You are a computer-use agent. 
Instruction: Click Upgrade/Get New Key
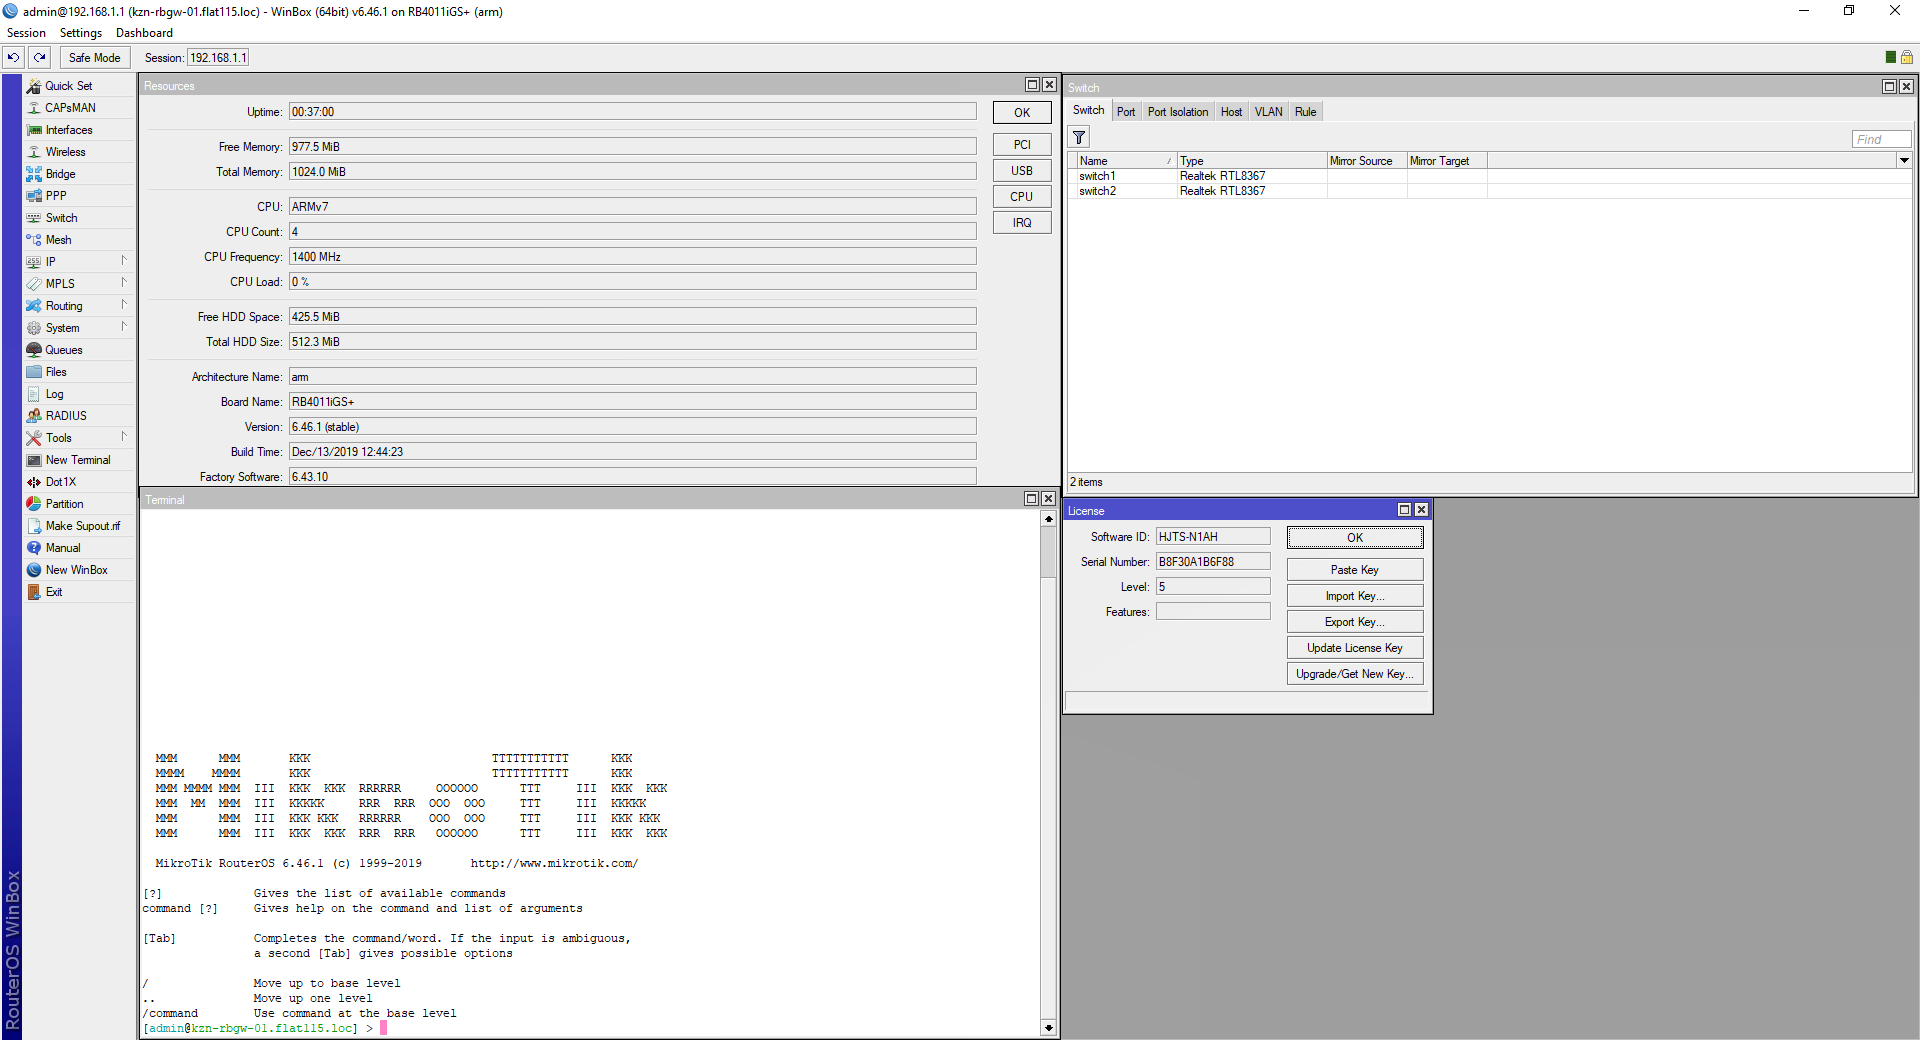point(1355,674)
